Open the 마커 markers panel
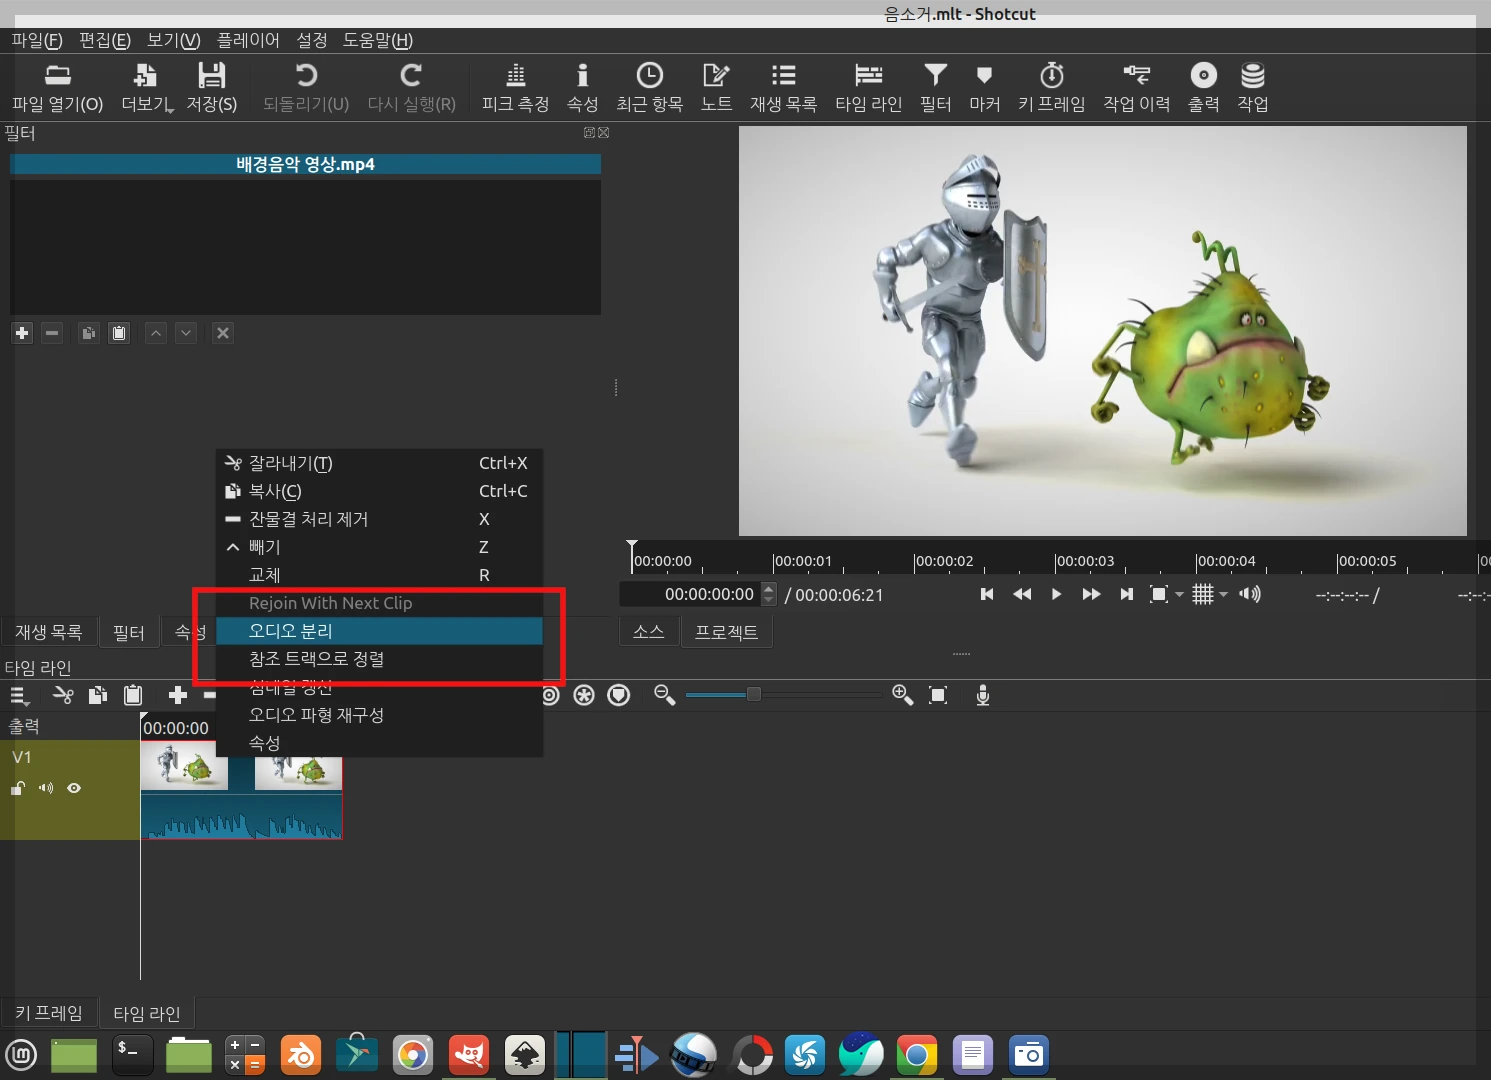 pyautogui.click(x=984, y=88)
